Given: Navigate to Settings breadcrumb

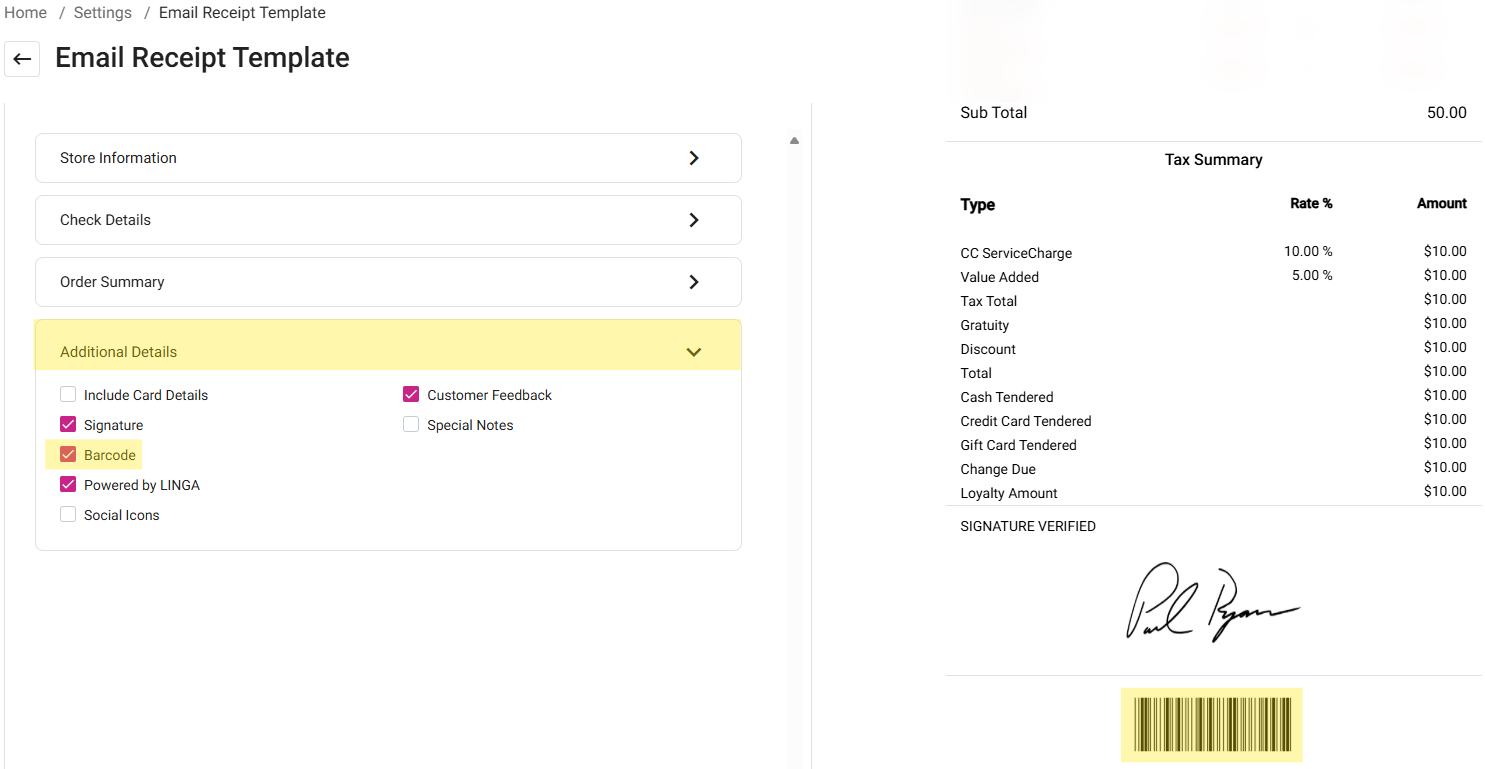Looking at the screenshot, I should [x=103, y=13].
